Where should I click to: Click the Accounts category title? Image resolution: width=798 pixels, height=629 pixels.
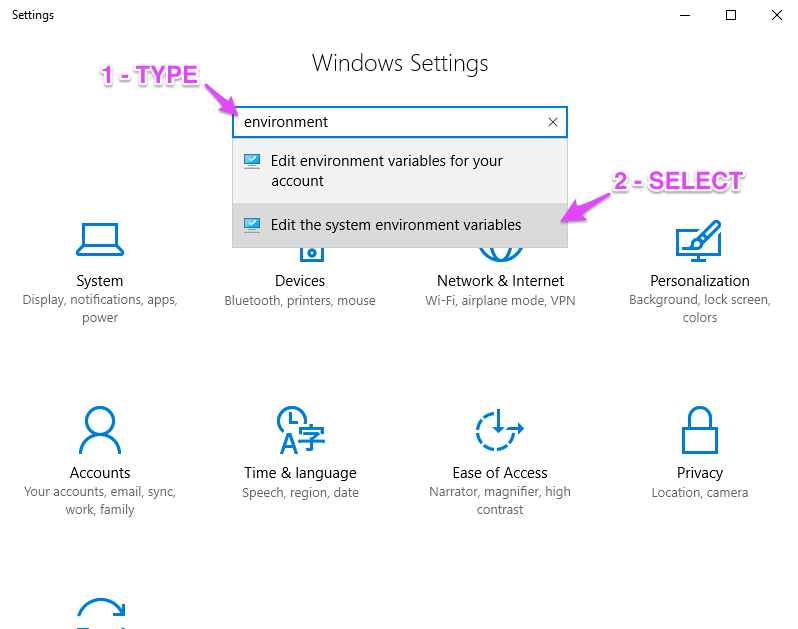100,473
